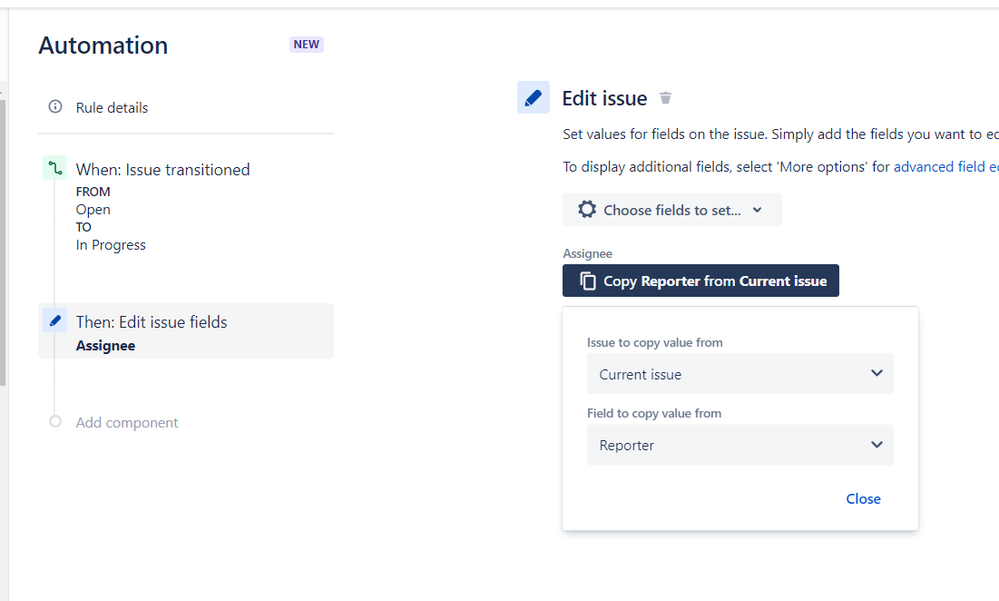This screenshot has height=601, width=999.
Task: Click the copy icon in Copy Reporter button
Action: click(x=587, y=280)
